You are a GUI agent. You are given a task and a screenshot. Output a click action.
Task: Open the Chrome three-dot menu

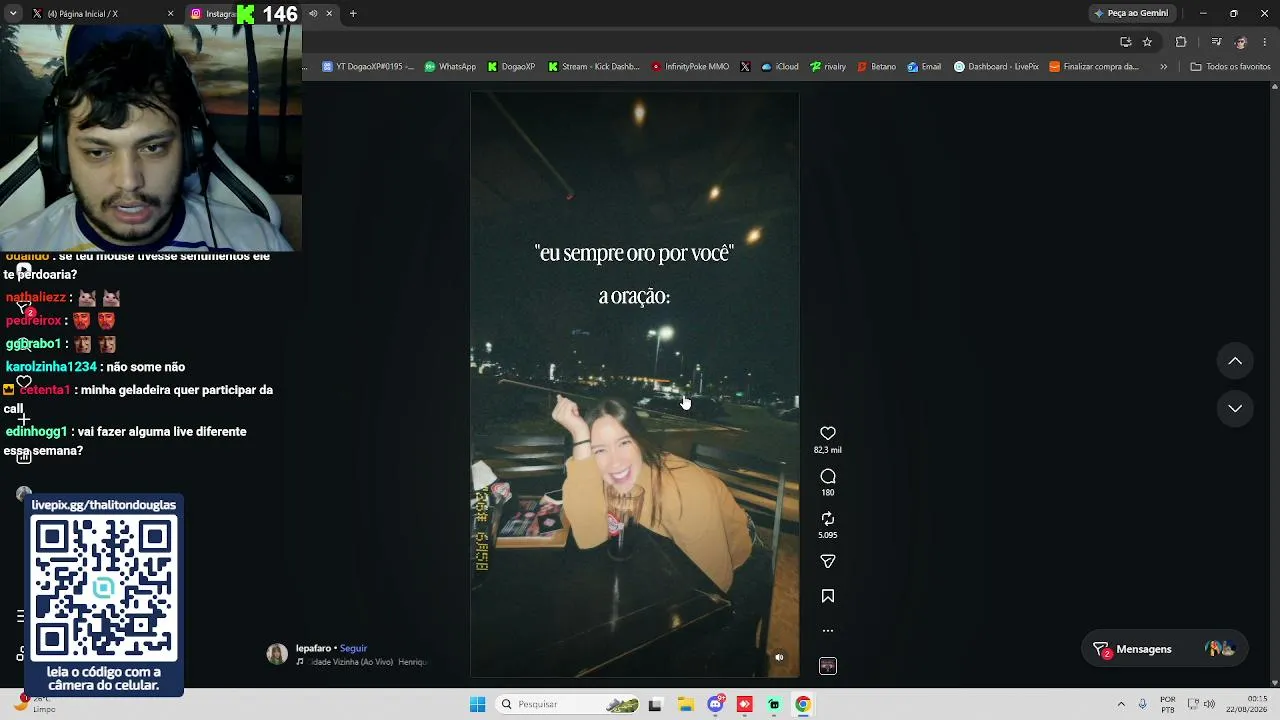[x=1265, y=42]
